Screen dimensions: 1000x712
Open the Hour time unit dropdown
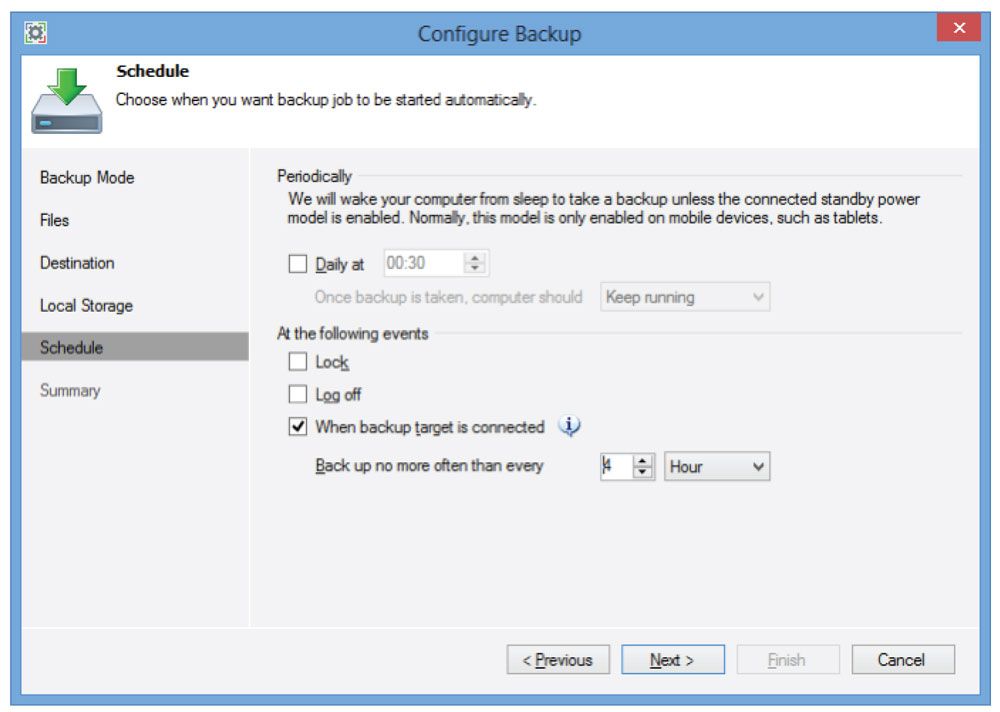tap(717, 467)
